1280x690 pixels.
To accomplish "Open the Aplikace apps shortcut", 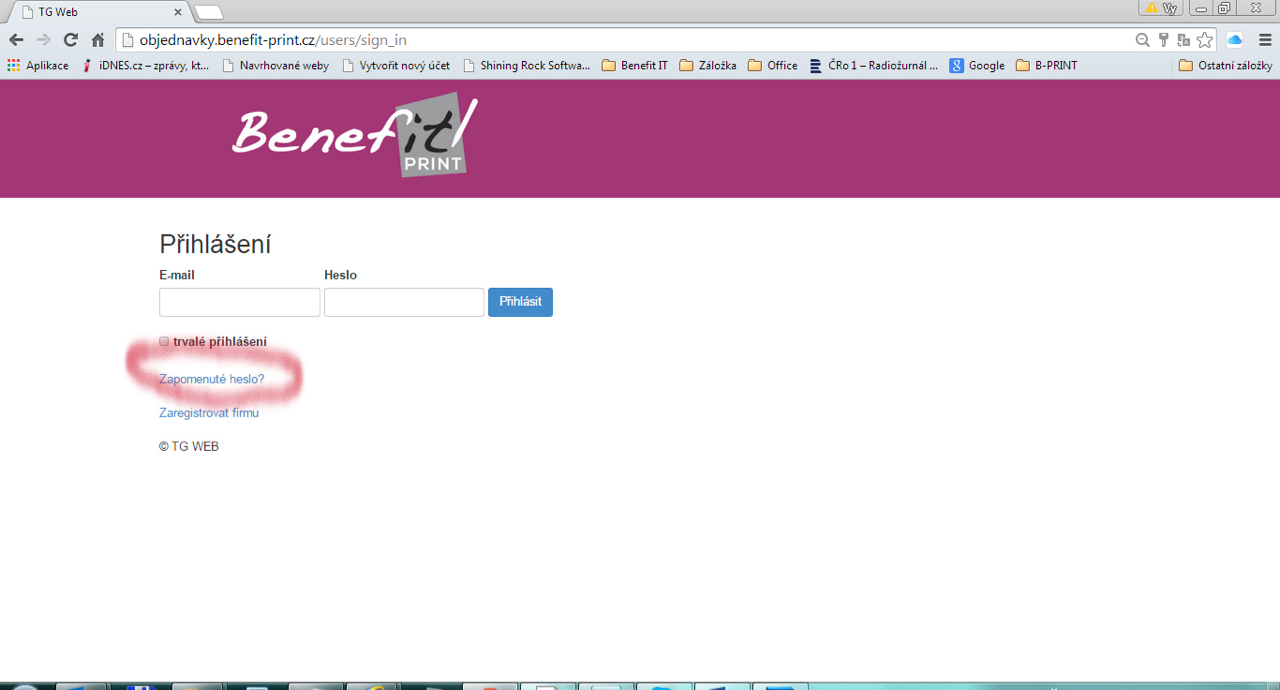I will (x=38, y=65).
